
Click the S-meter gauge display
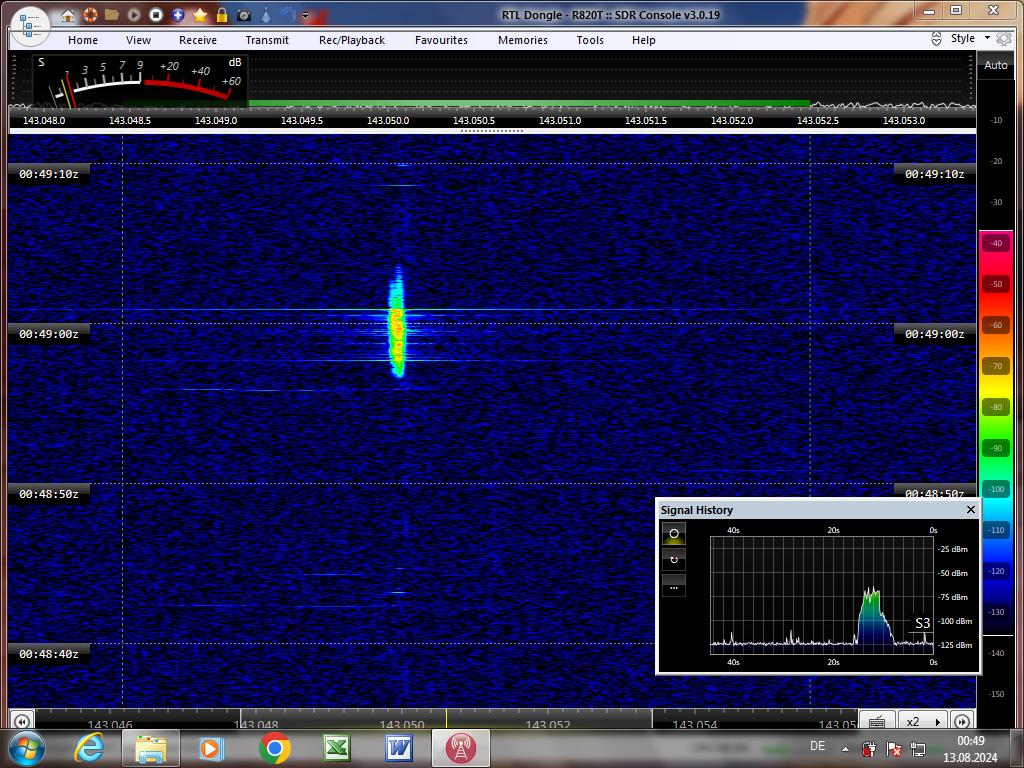140,82
